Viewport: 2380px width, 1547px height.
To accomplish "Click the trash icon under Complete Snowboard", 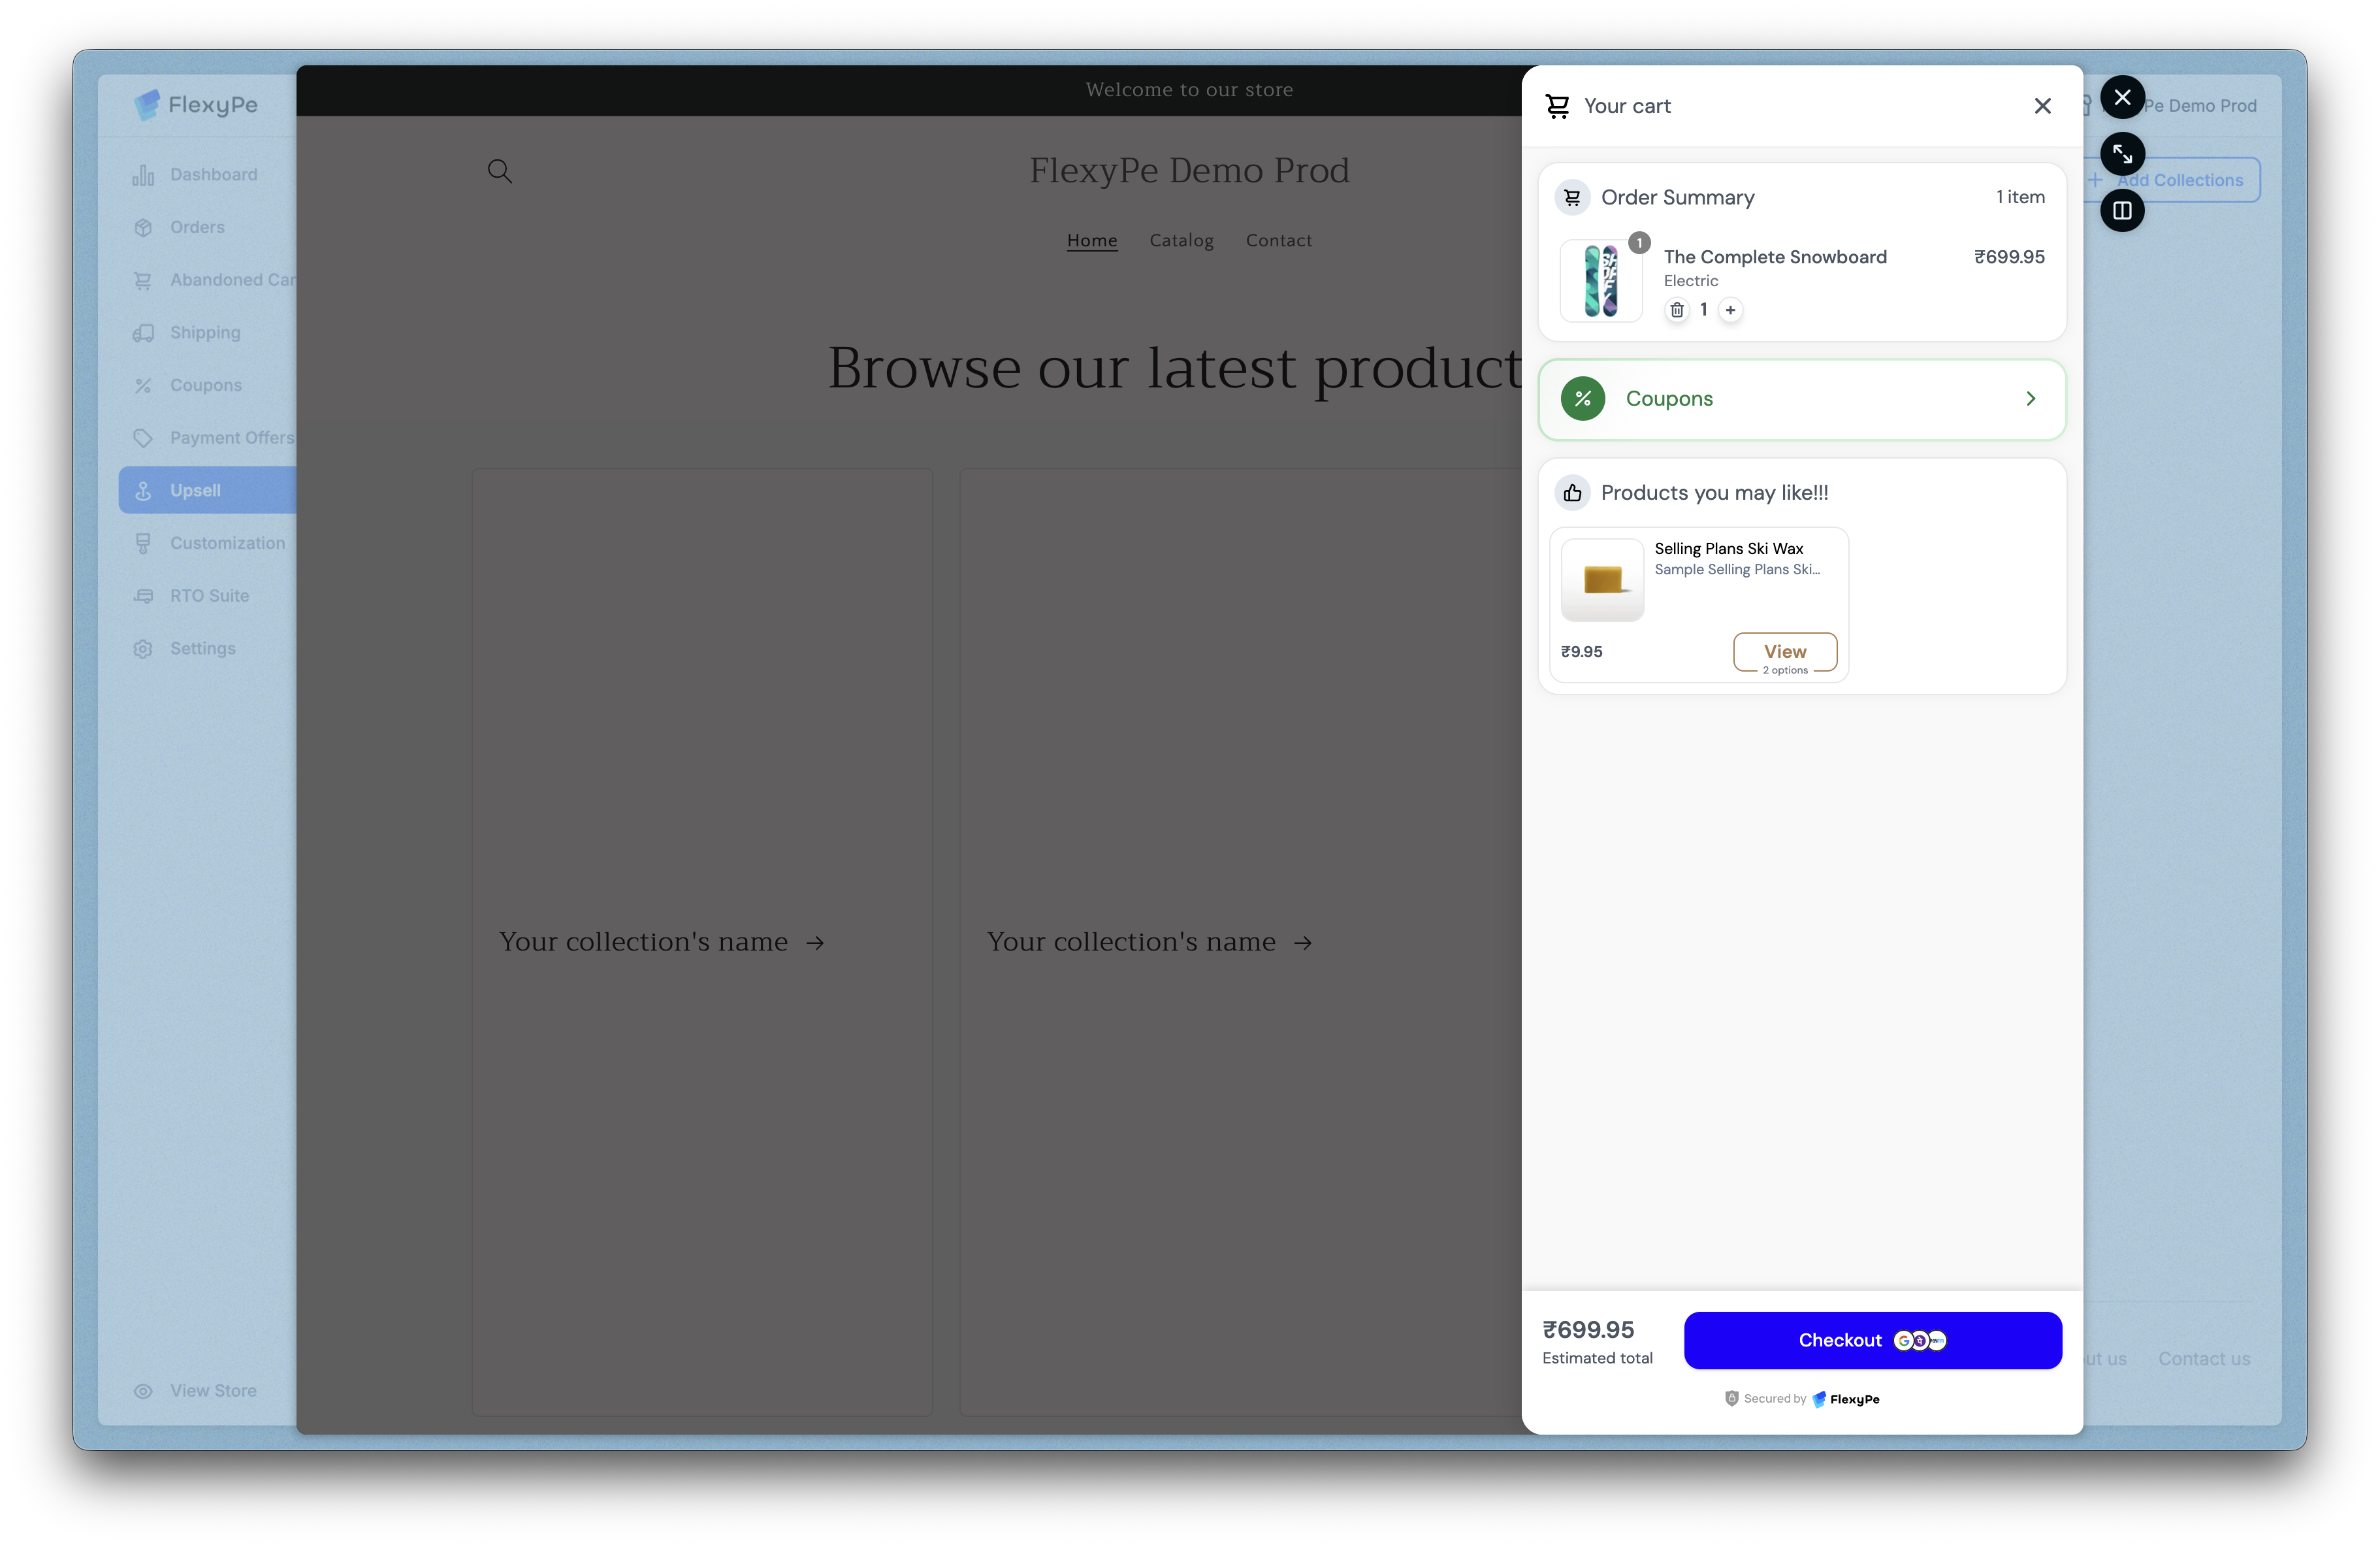I will (1677, 310).
